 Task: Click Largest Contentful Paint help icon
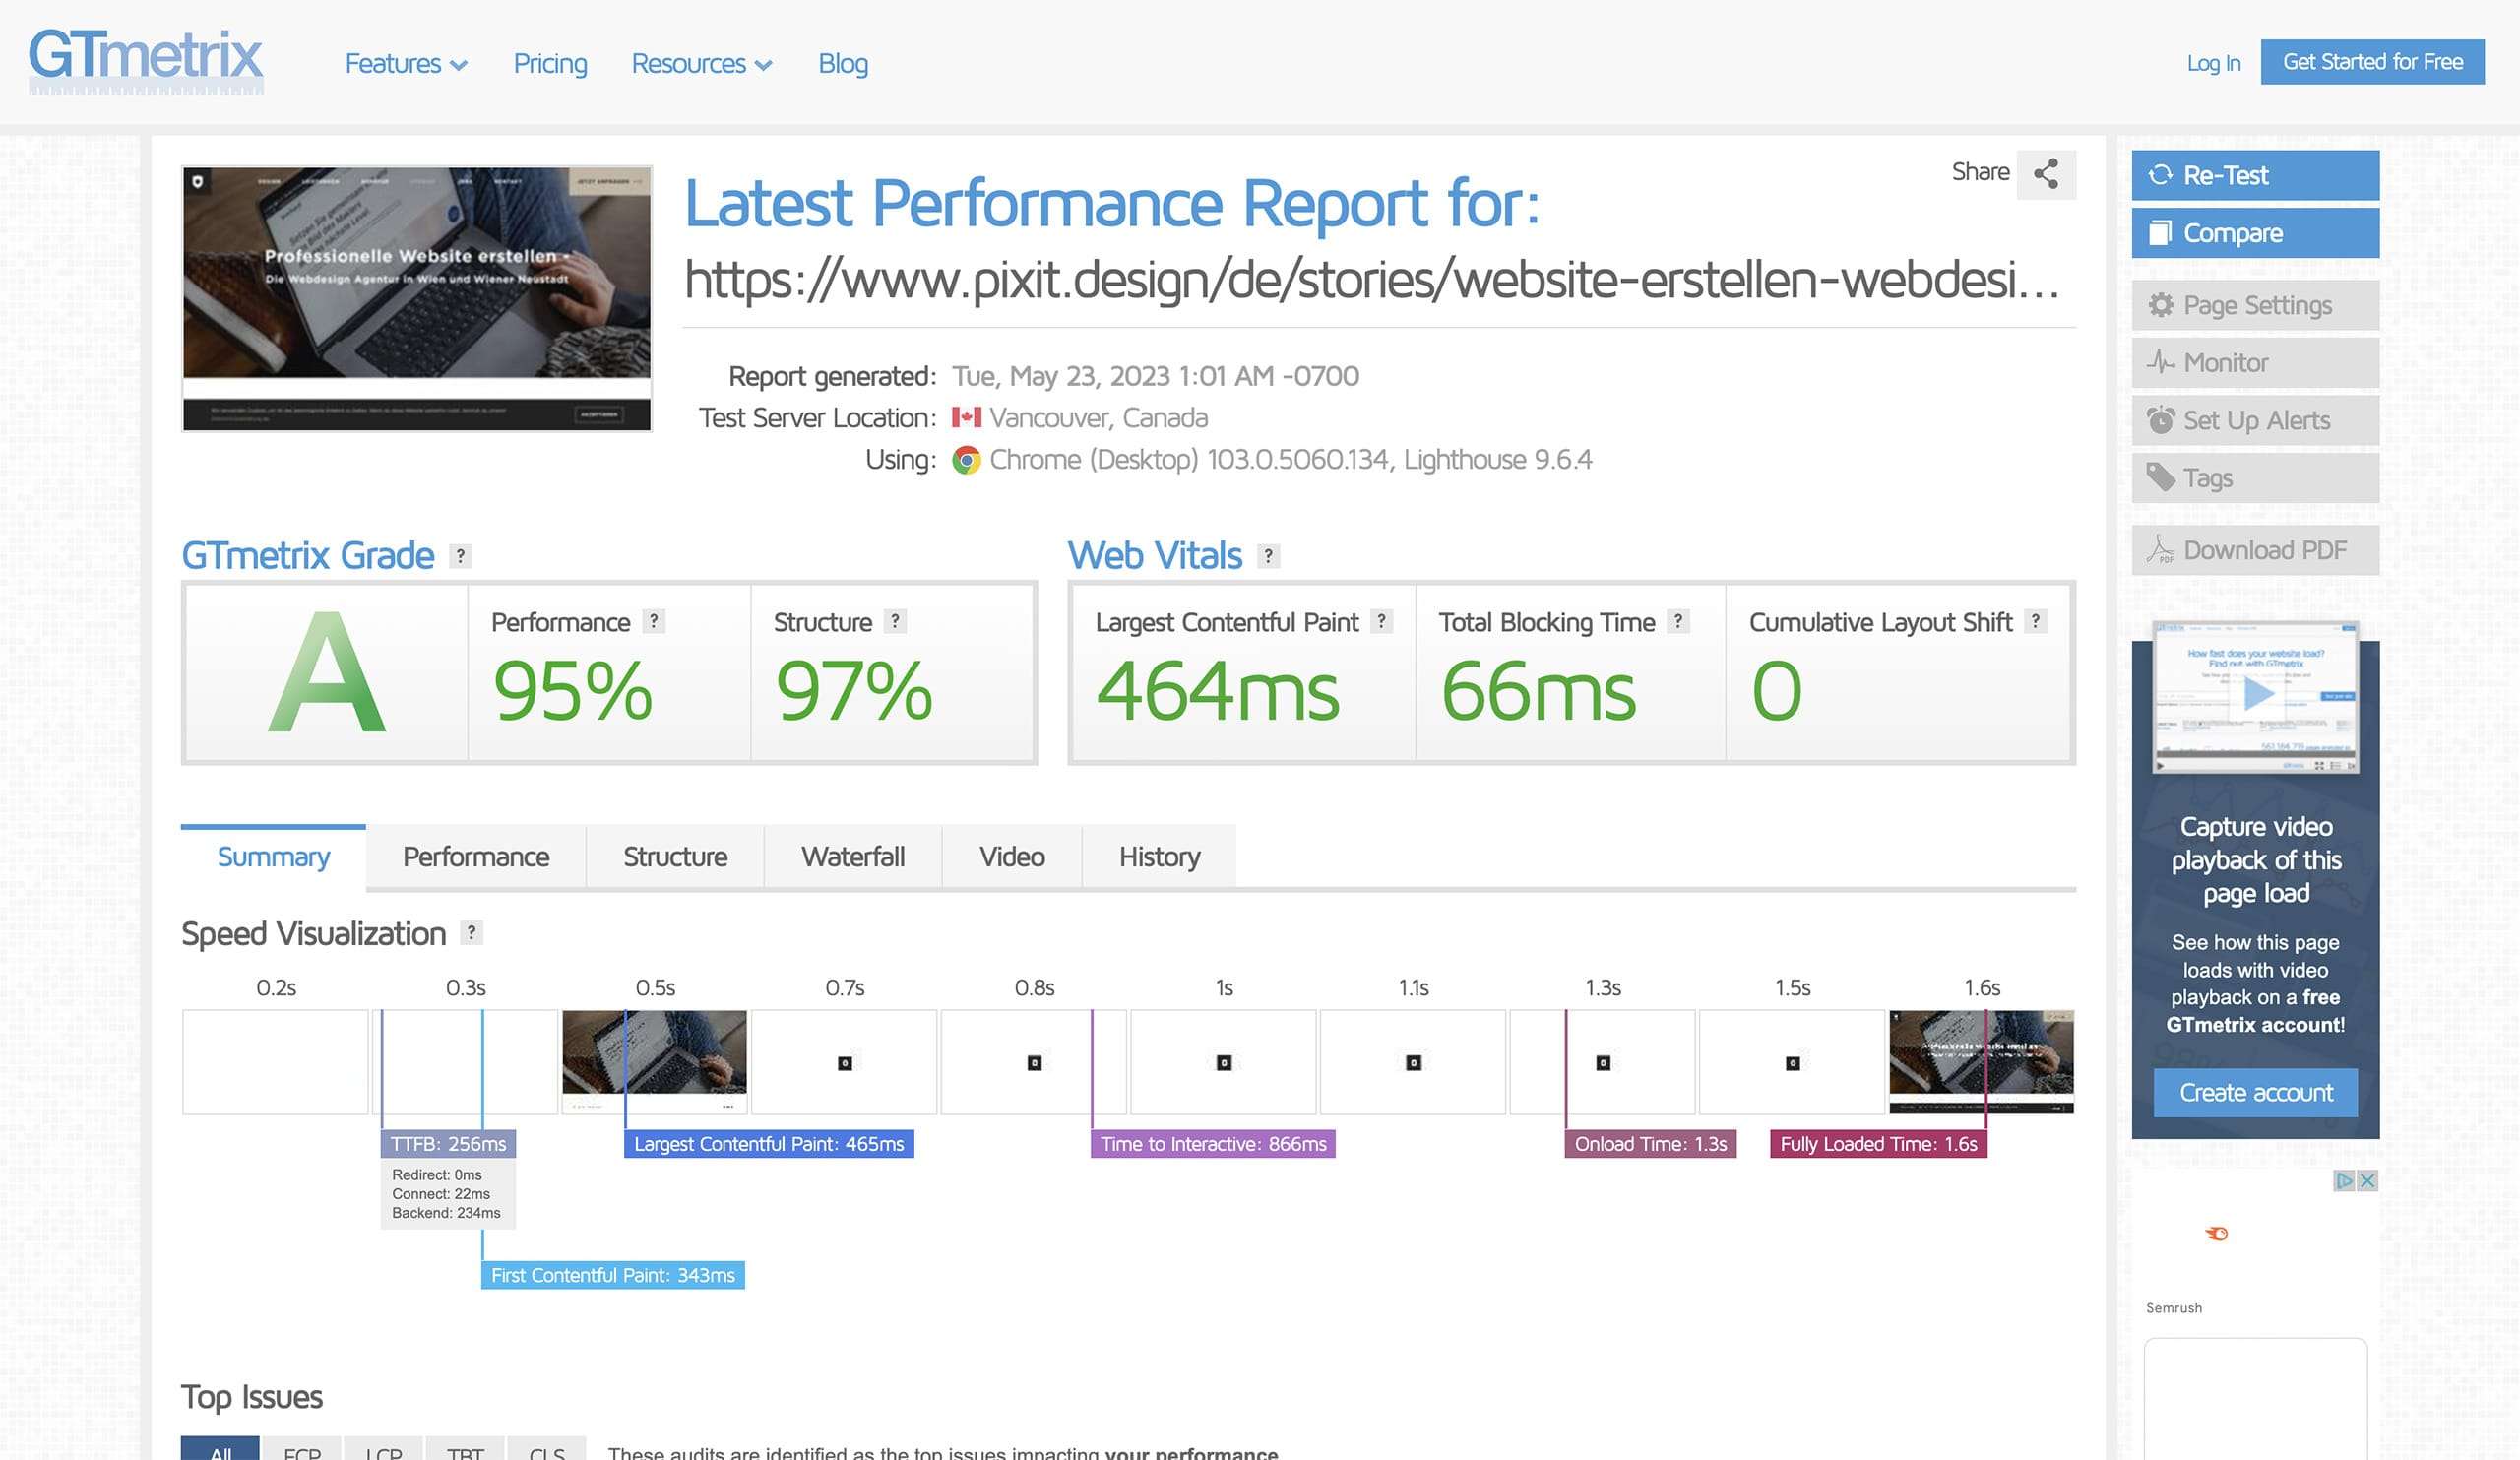[x=1381, y=621]
